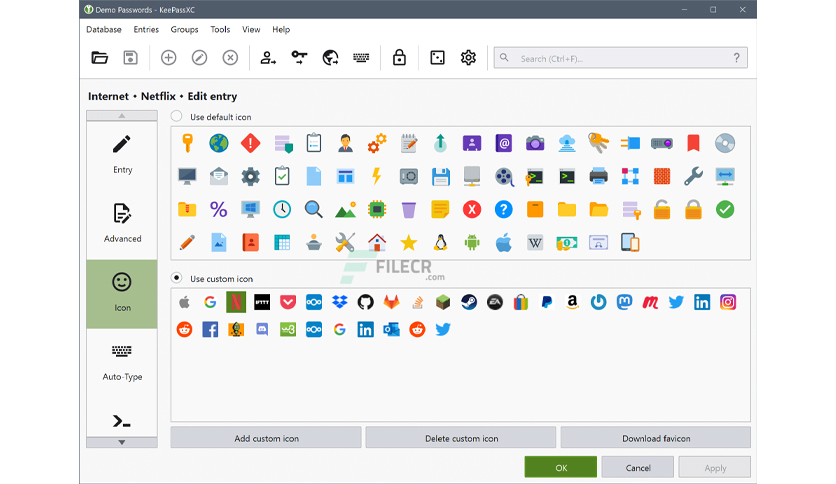Choose the Facebook custom icon

pyautogui.click(x=210, y=329)
